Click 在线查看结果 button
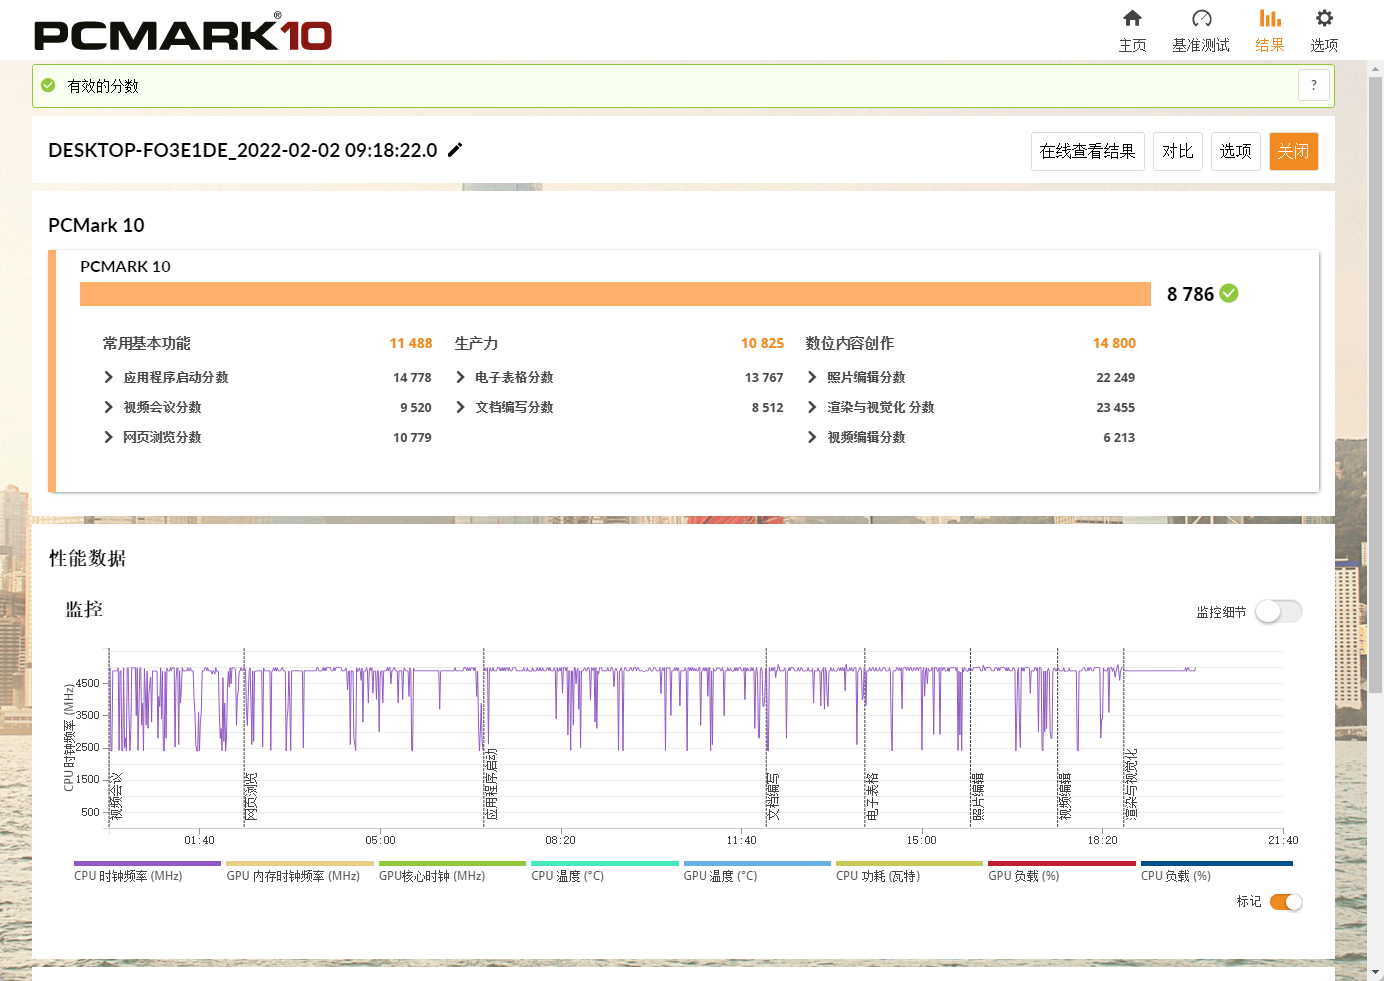 point(1088,151)
